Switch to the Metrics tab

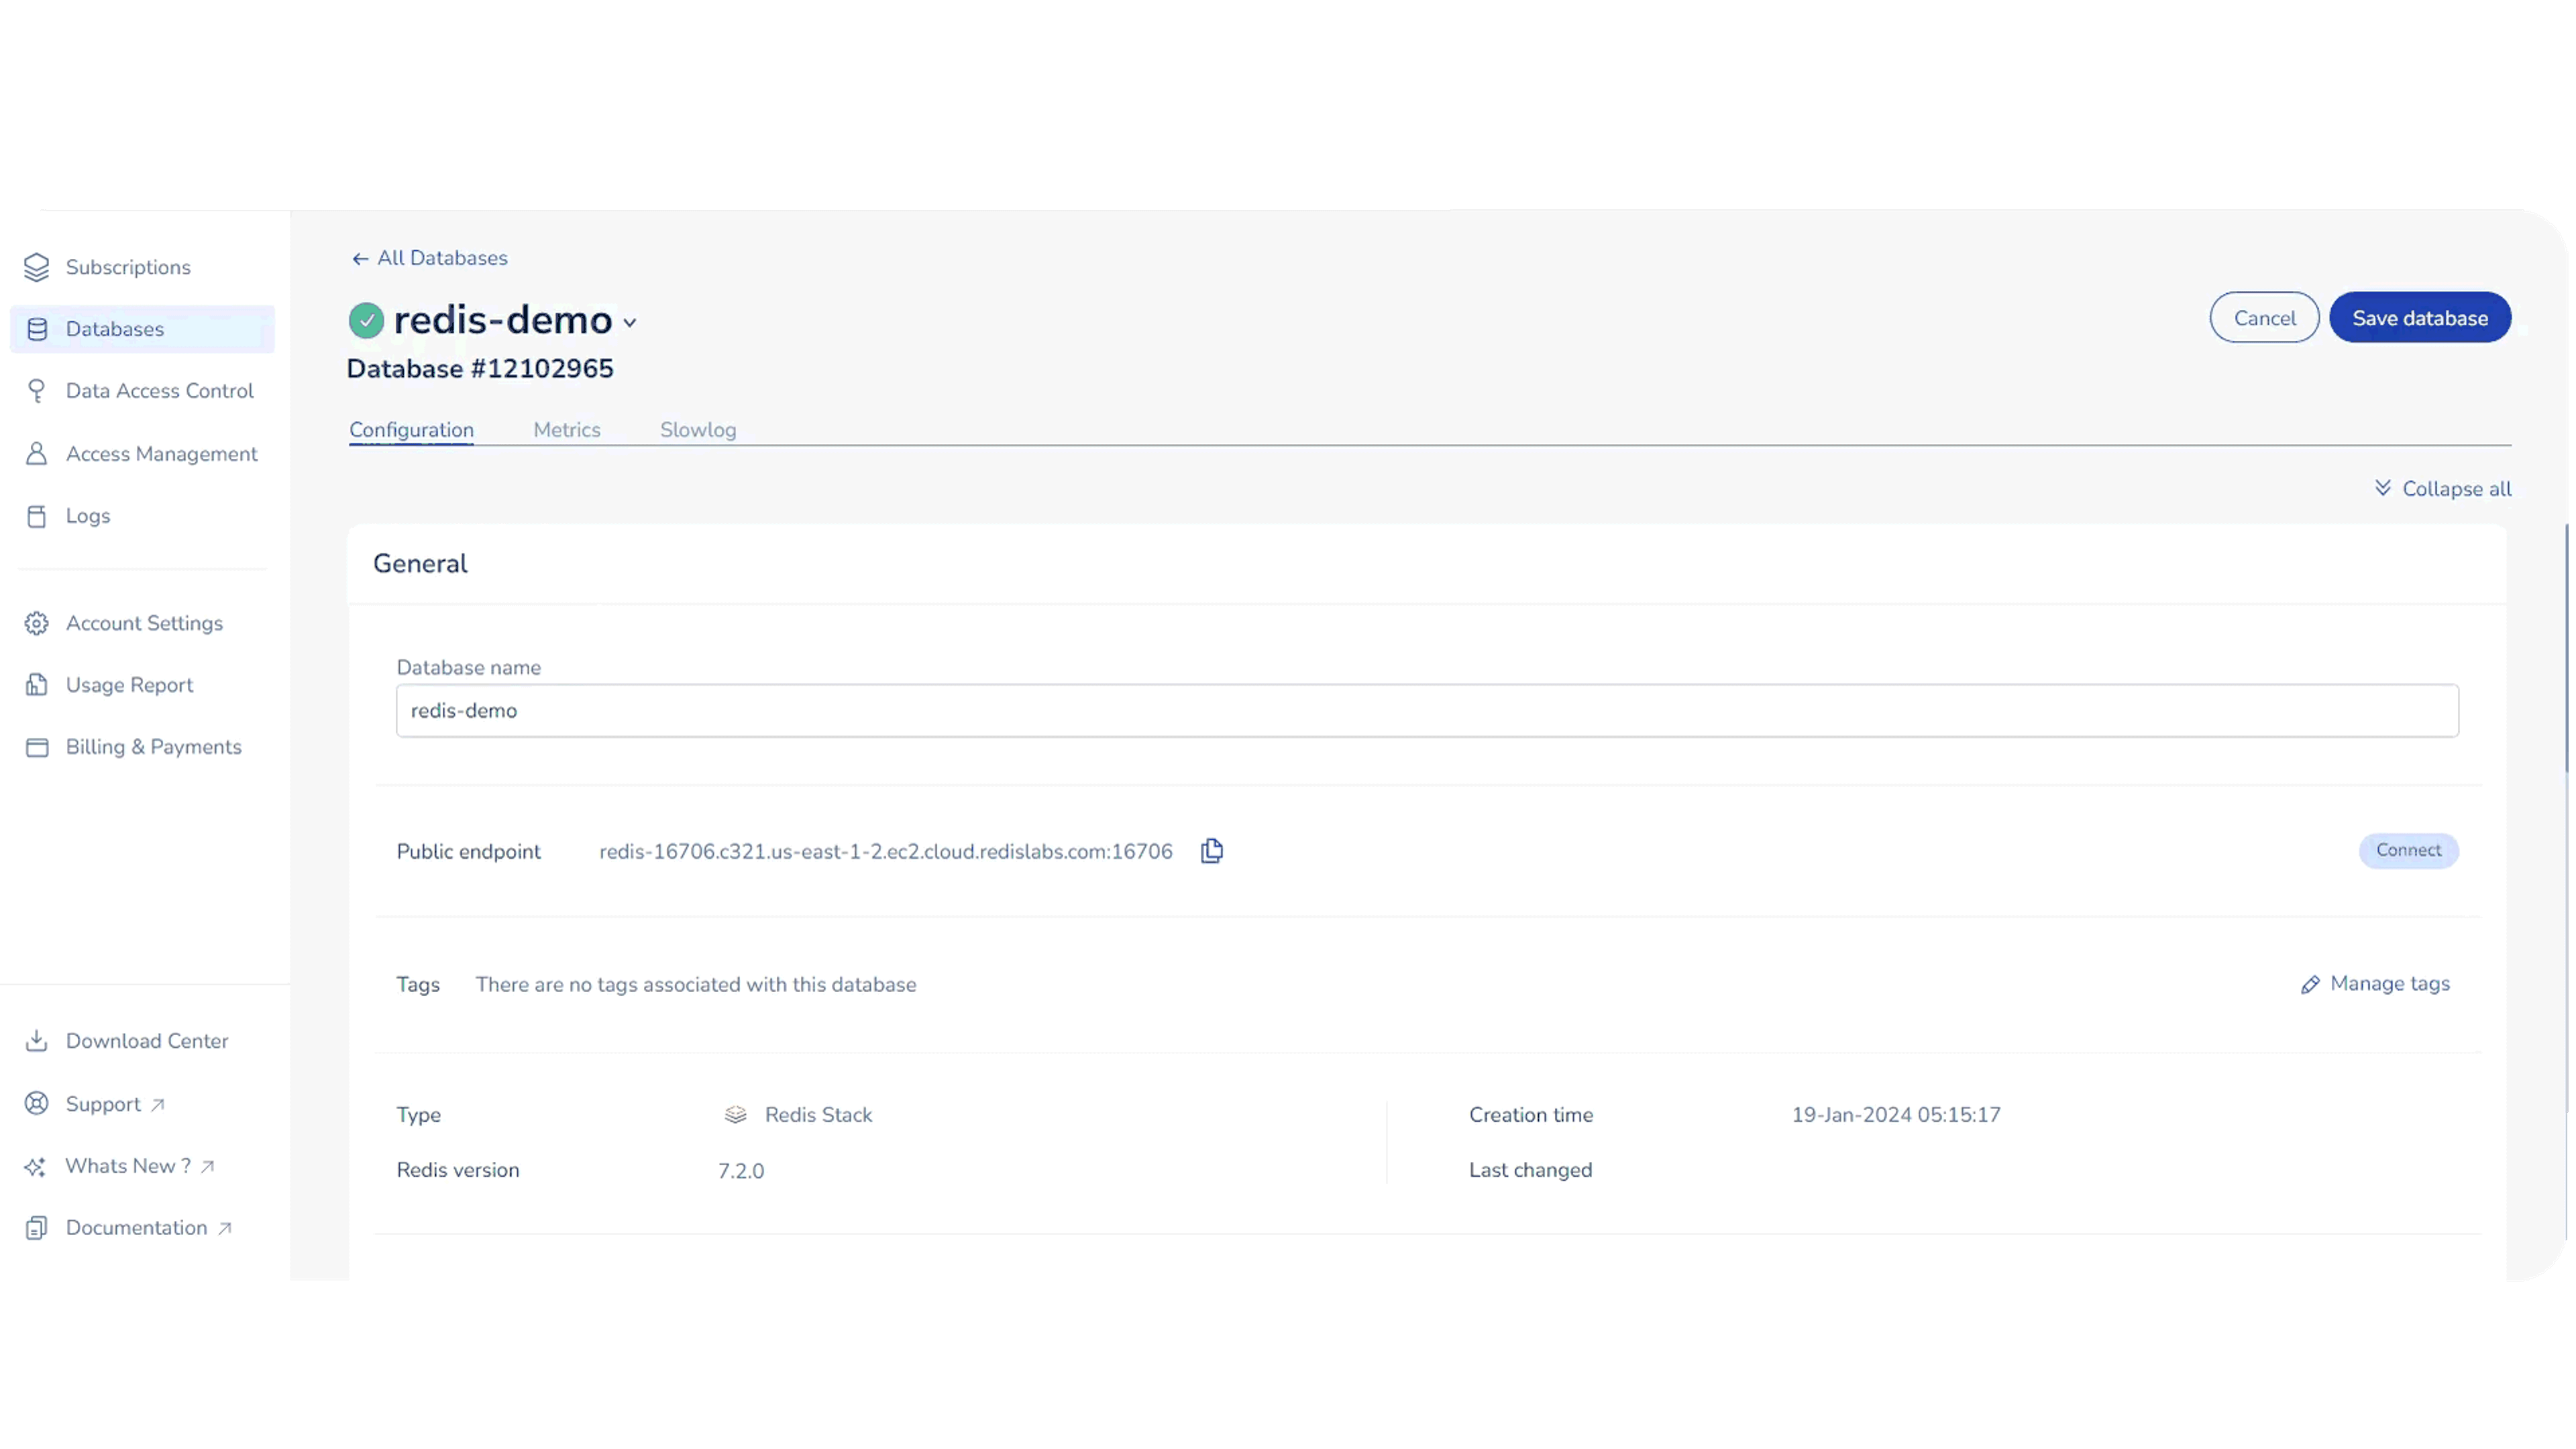coord(566,430)
